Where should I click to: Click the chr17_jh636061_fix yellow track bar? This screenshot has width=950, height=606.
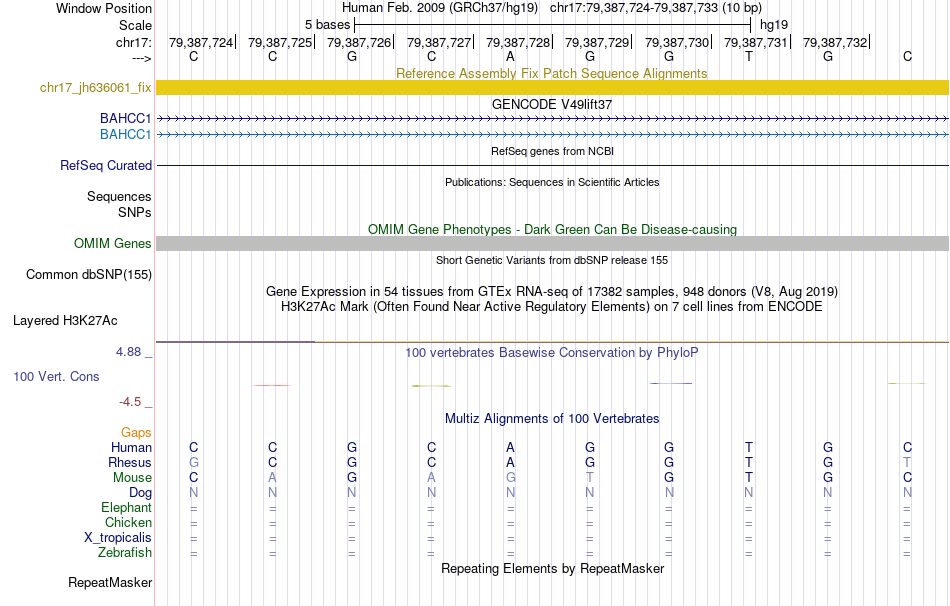click(x=552, y=87)
